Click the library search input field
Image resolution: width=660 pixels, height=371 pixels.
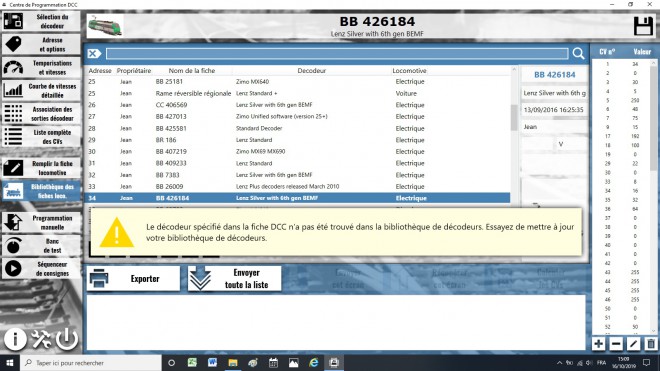(337, 53)
